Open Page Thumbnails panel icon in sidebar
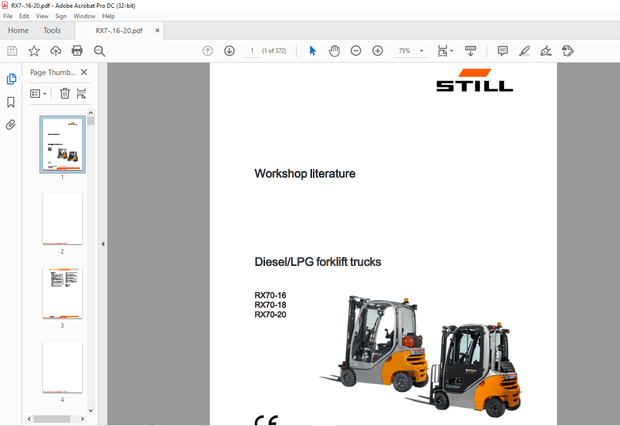This screenshot has width=620, height=426. 11,79
